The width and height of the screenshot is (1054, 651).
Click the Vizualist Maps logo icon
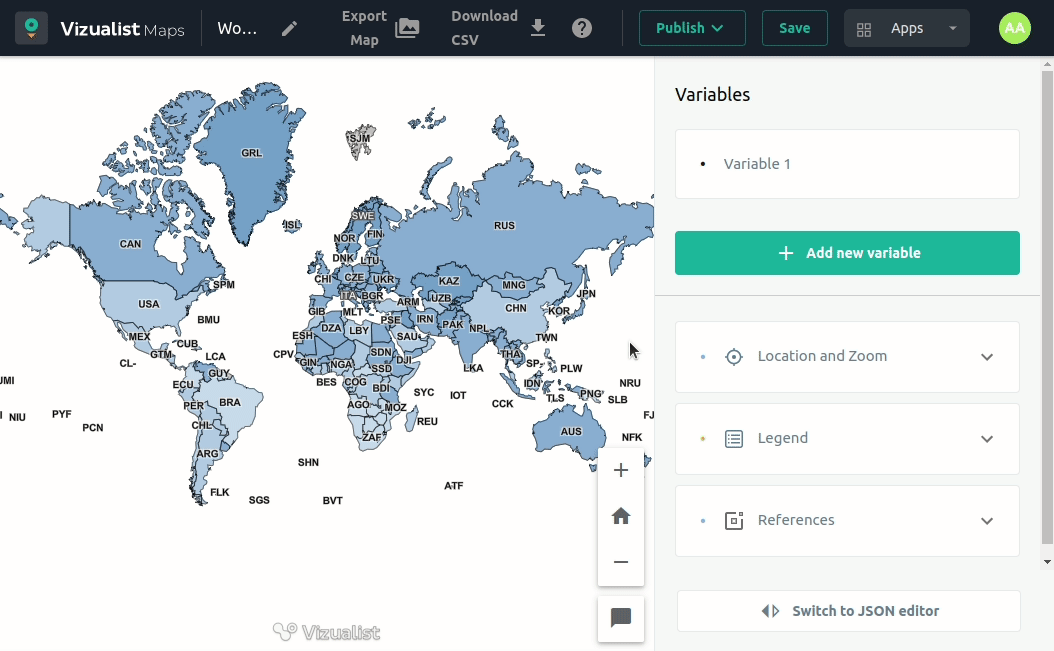(x=32, y=28)
